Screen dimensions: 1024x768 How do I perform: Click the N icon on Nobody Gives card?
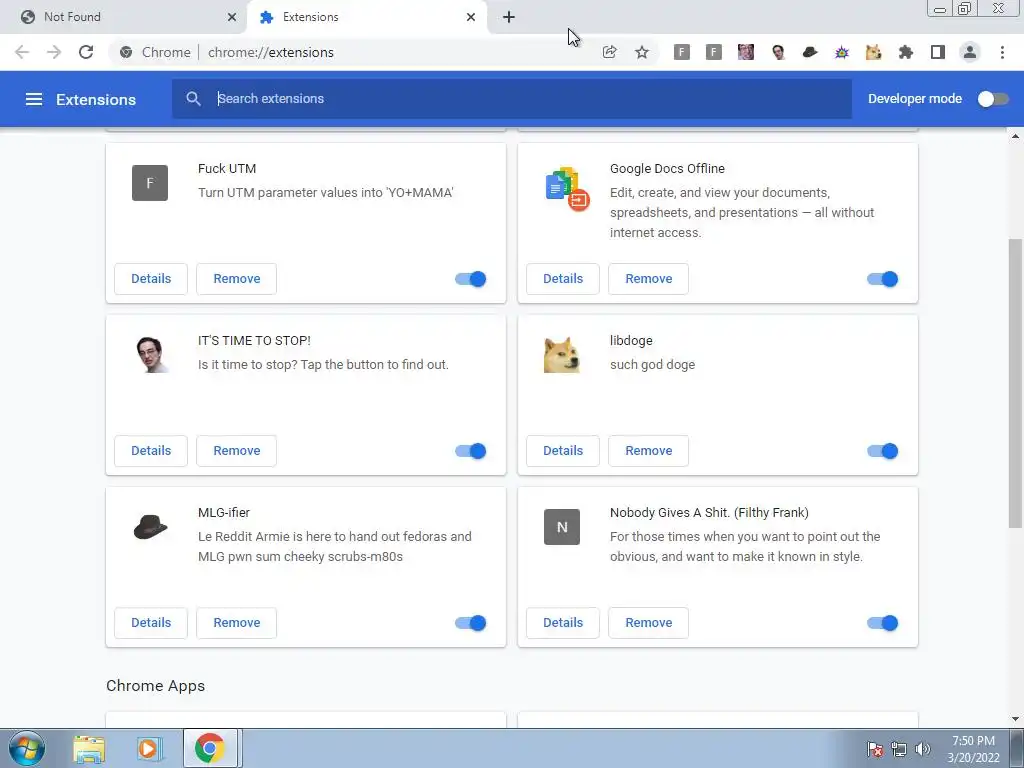click(x=562, y=527)
